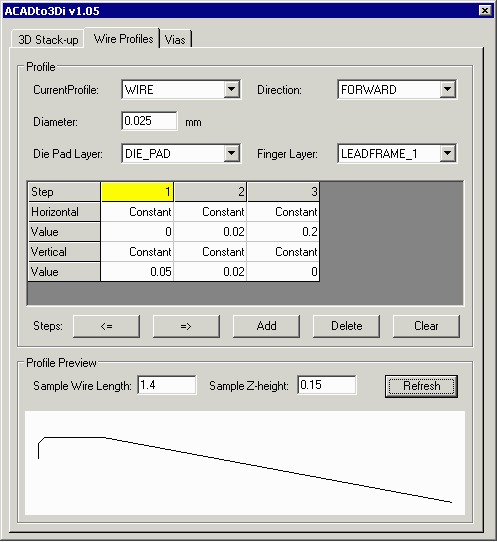Click the Add step button
Viewport: 497px width, 542px height.
pyautogui.click(x=266, y=326)
